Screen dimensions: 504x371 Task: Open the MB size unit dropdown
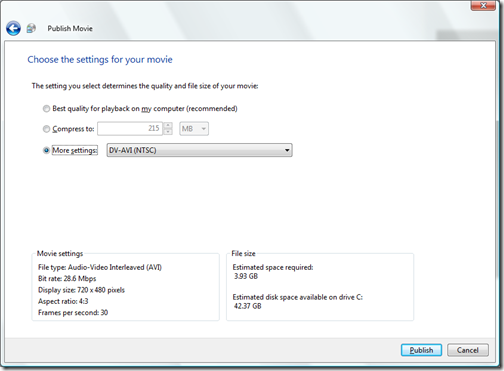194,129
